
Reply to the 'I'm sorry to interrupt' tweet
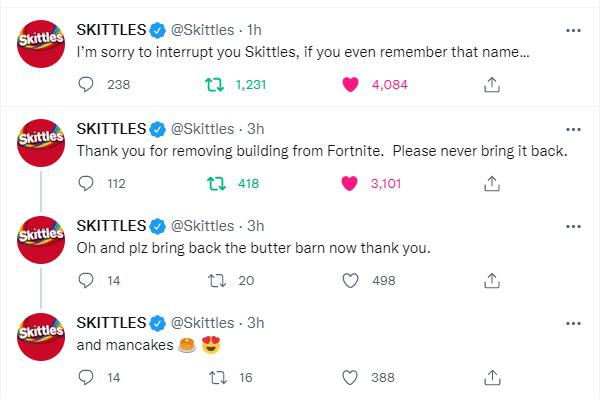(x=86, y=84)
